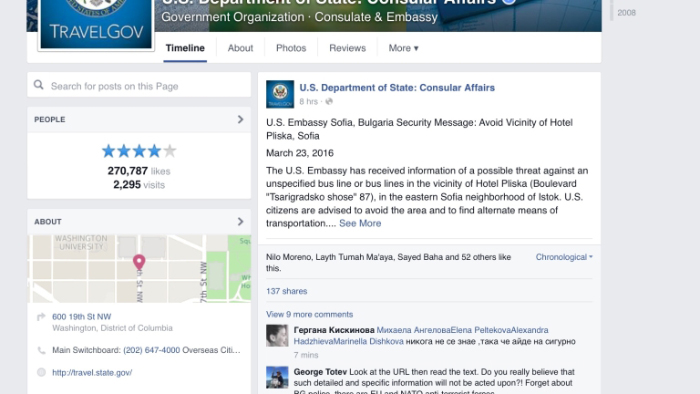Click the phone icon beside Main Switchboard
Screen dimensions: 700x394
[x=41, y=350]
